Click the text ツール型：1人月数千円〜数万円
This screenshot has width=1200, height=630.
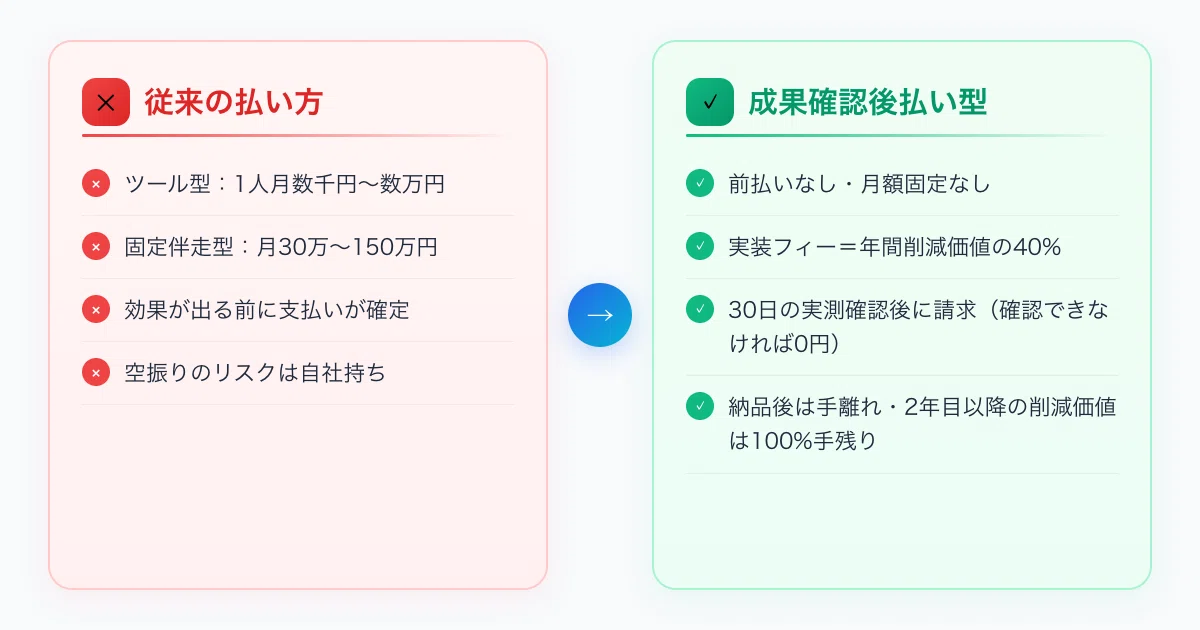(x=285, y=184)
